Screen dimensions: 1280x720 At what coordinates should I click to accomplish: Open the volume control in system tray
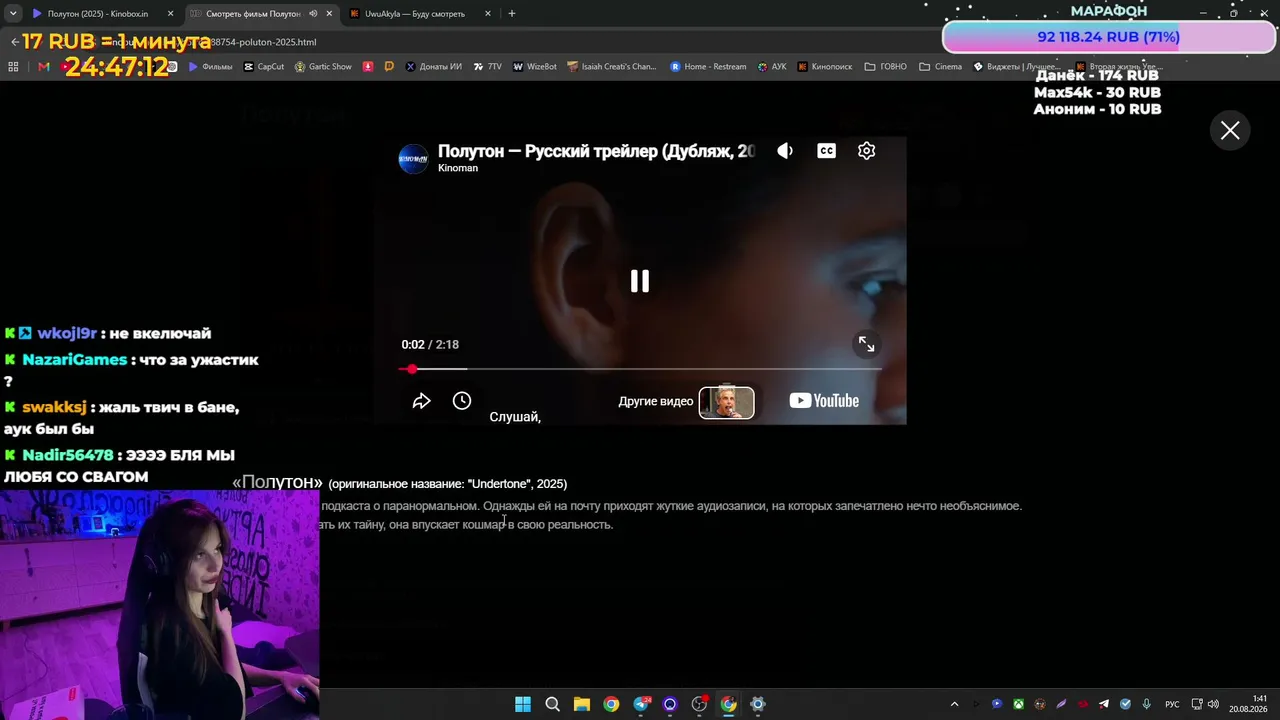(1213, 704)
